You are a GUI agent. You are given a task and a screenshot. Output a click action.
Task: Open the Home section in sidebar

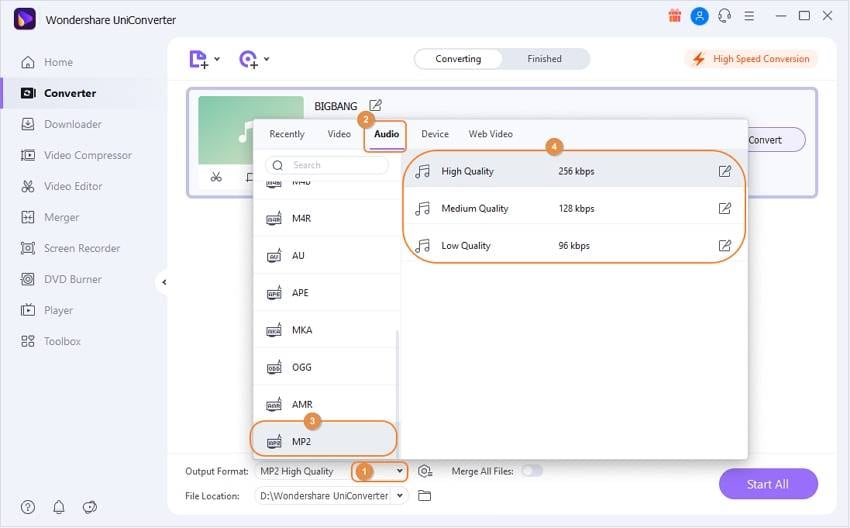coord(47,62)
